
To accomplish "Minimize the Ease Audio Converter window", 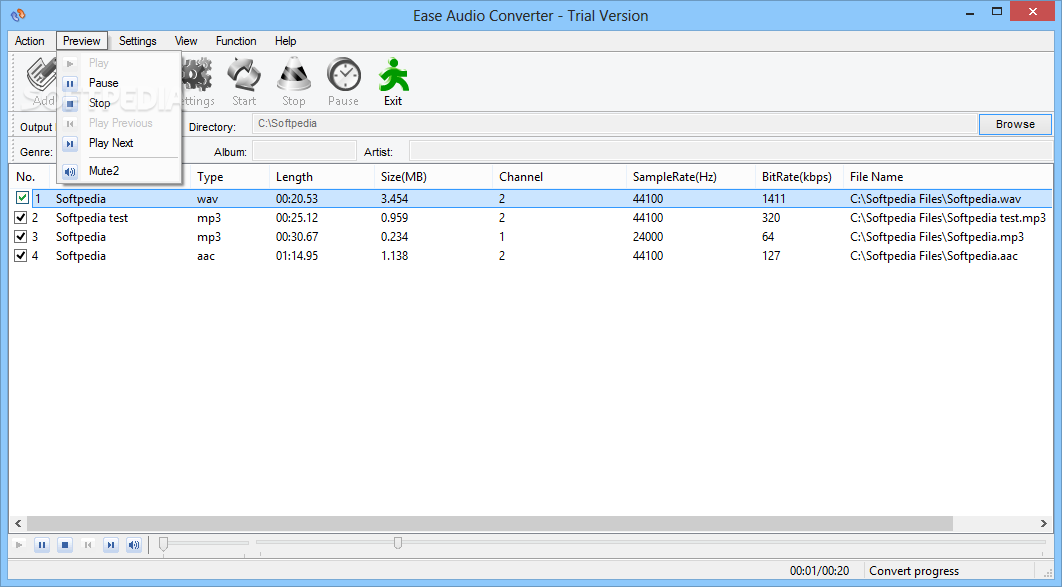I will click(970, 12).
